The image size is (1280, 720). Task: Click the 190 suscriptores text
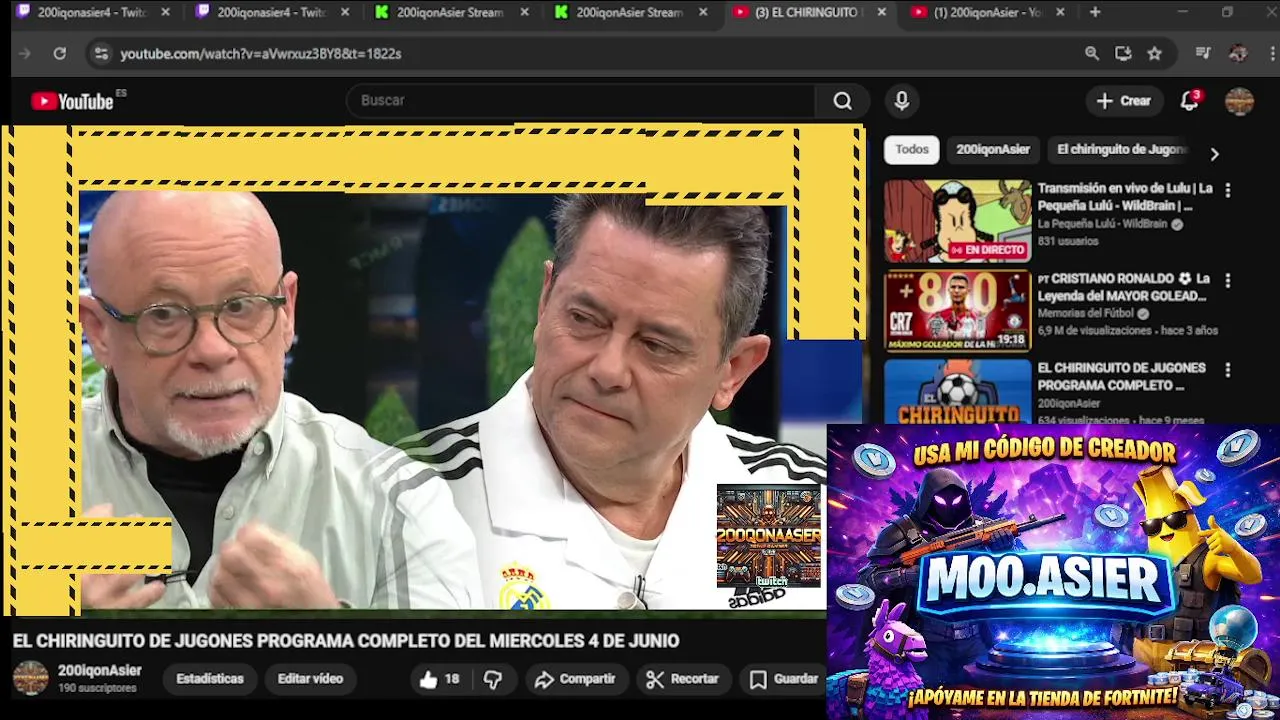pos(97,689)
